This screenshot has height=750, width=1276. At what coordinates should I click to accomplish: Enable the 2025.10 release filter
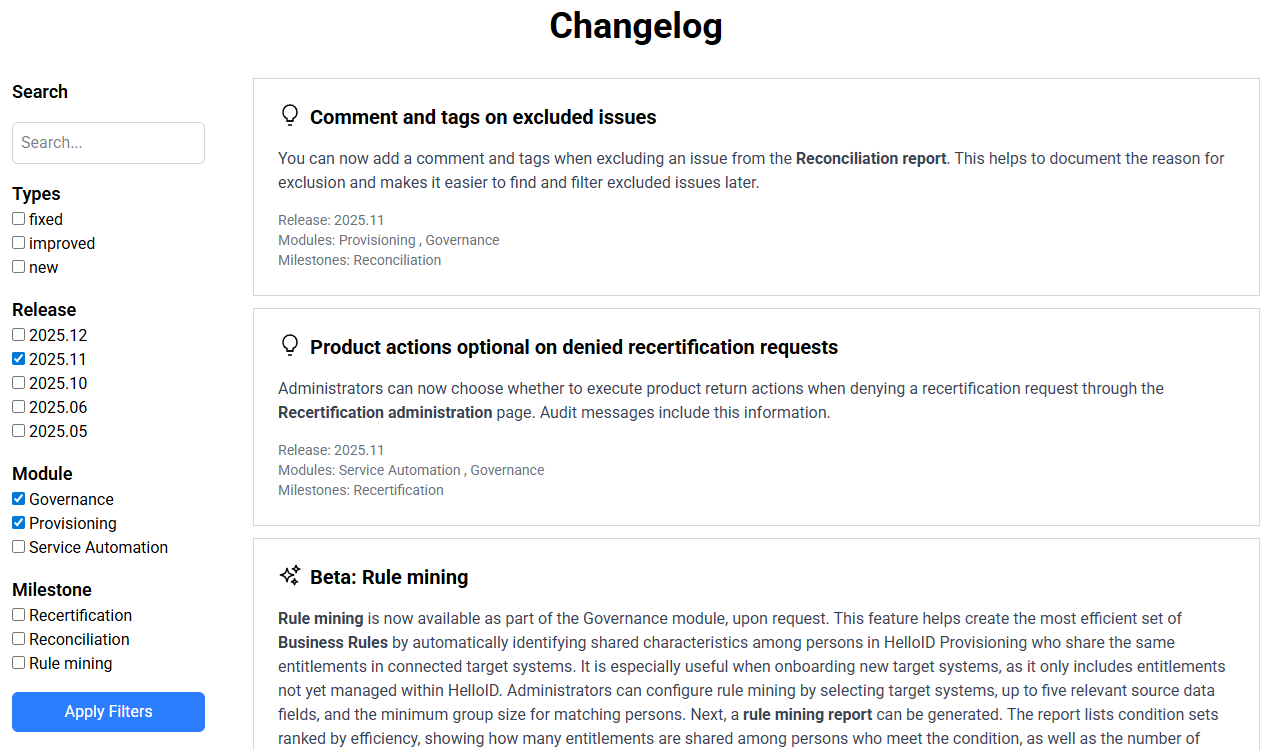click(17, 382)
